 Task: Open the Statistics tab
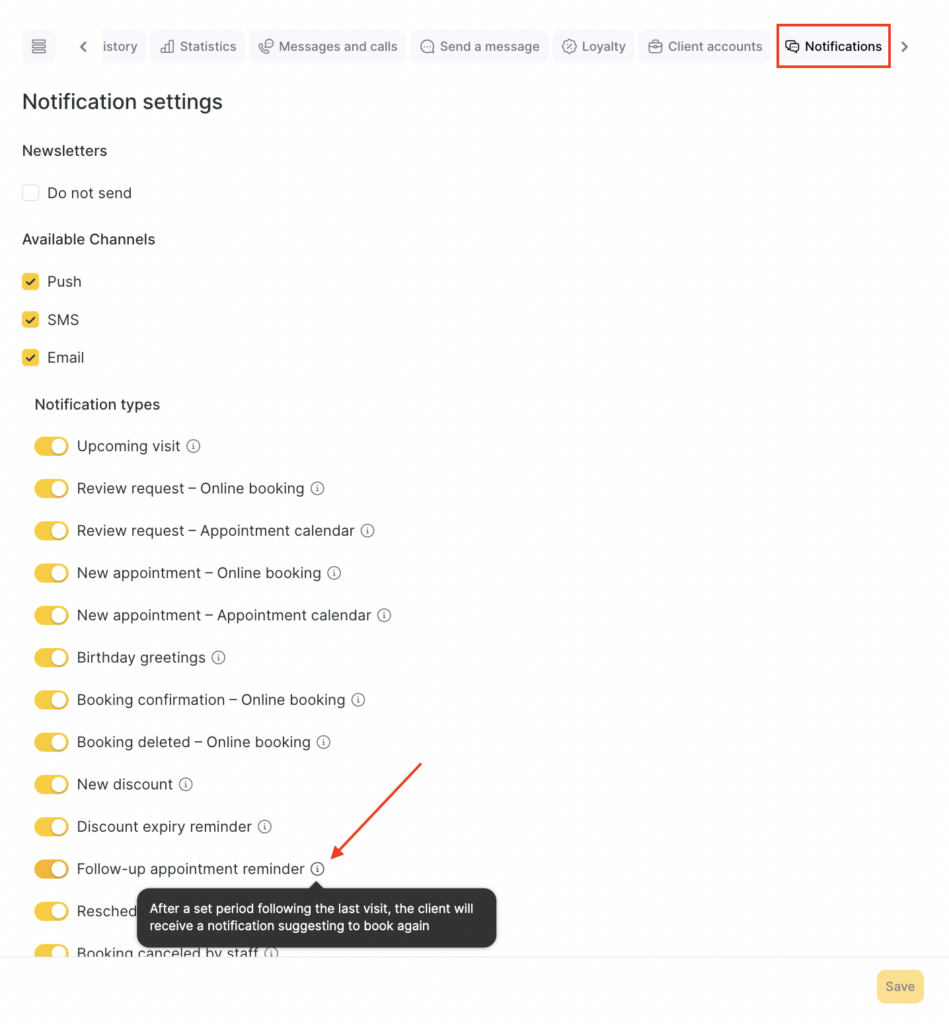coord(198,47)
